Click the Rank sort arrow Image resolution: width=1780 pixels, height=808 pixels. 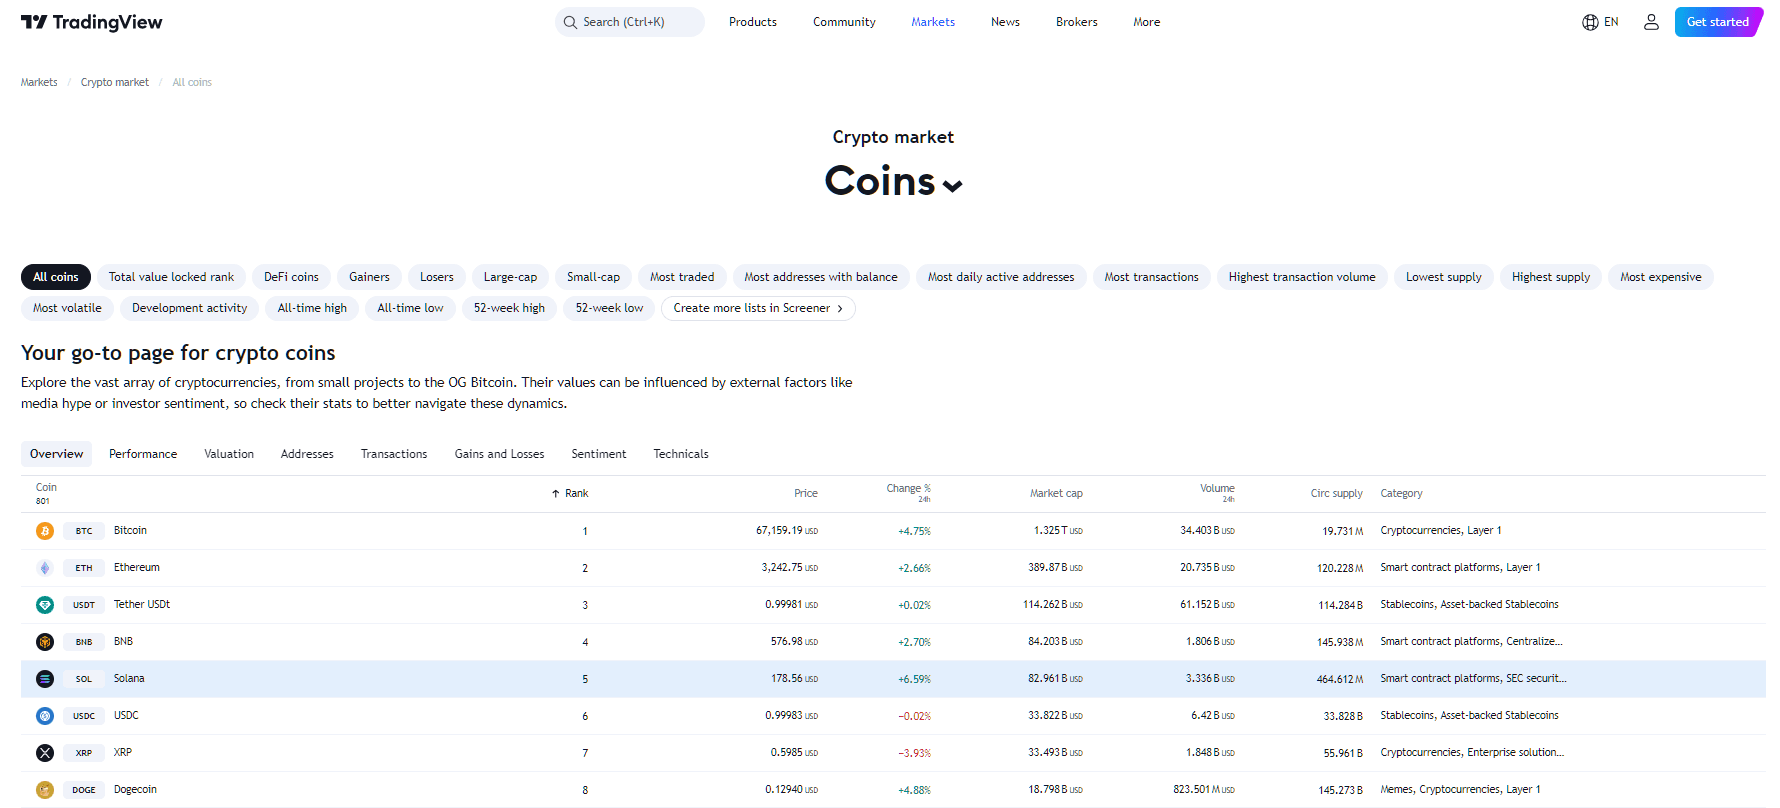click(x=555, y=494)
